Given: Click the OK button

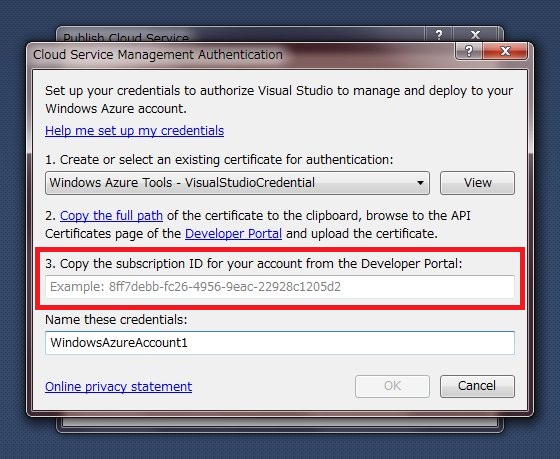Looking at the screenshot, I should tap(392, 386).
